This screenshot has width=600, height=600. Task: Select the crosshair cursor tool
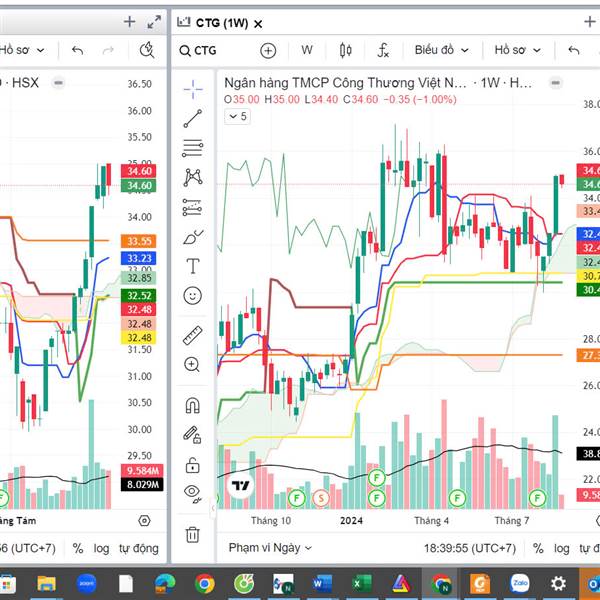[x=193, y=90]
